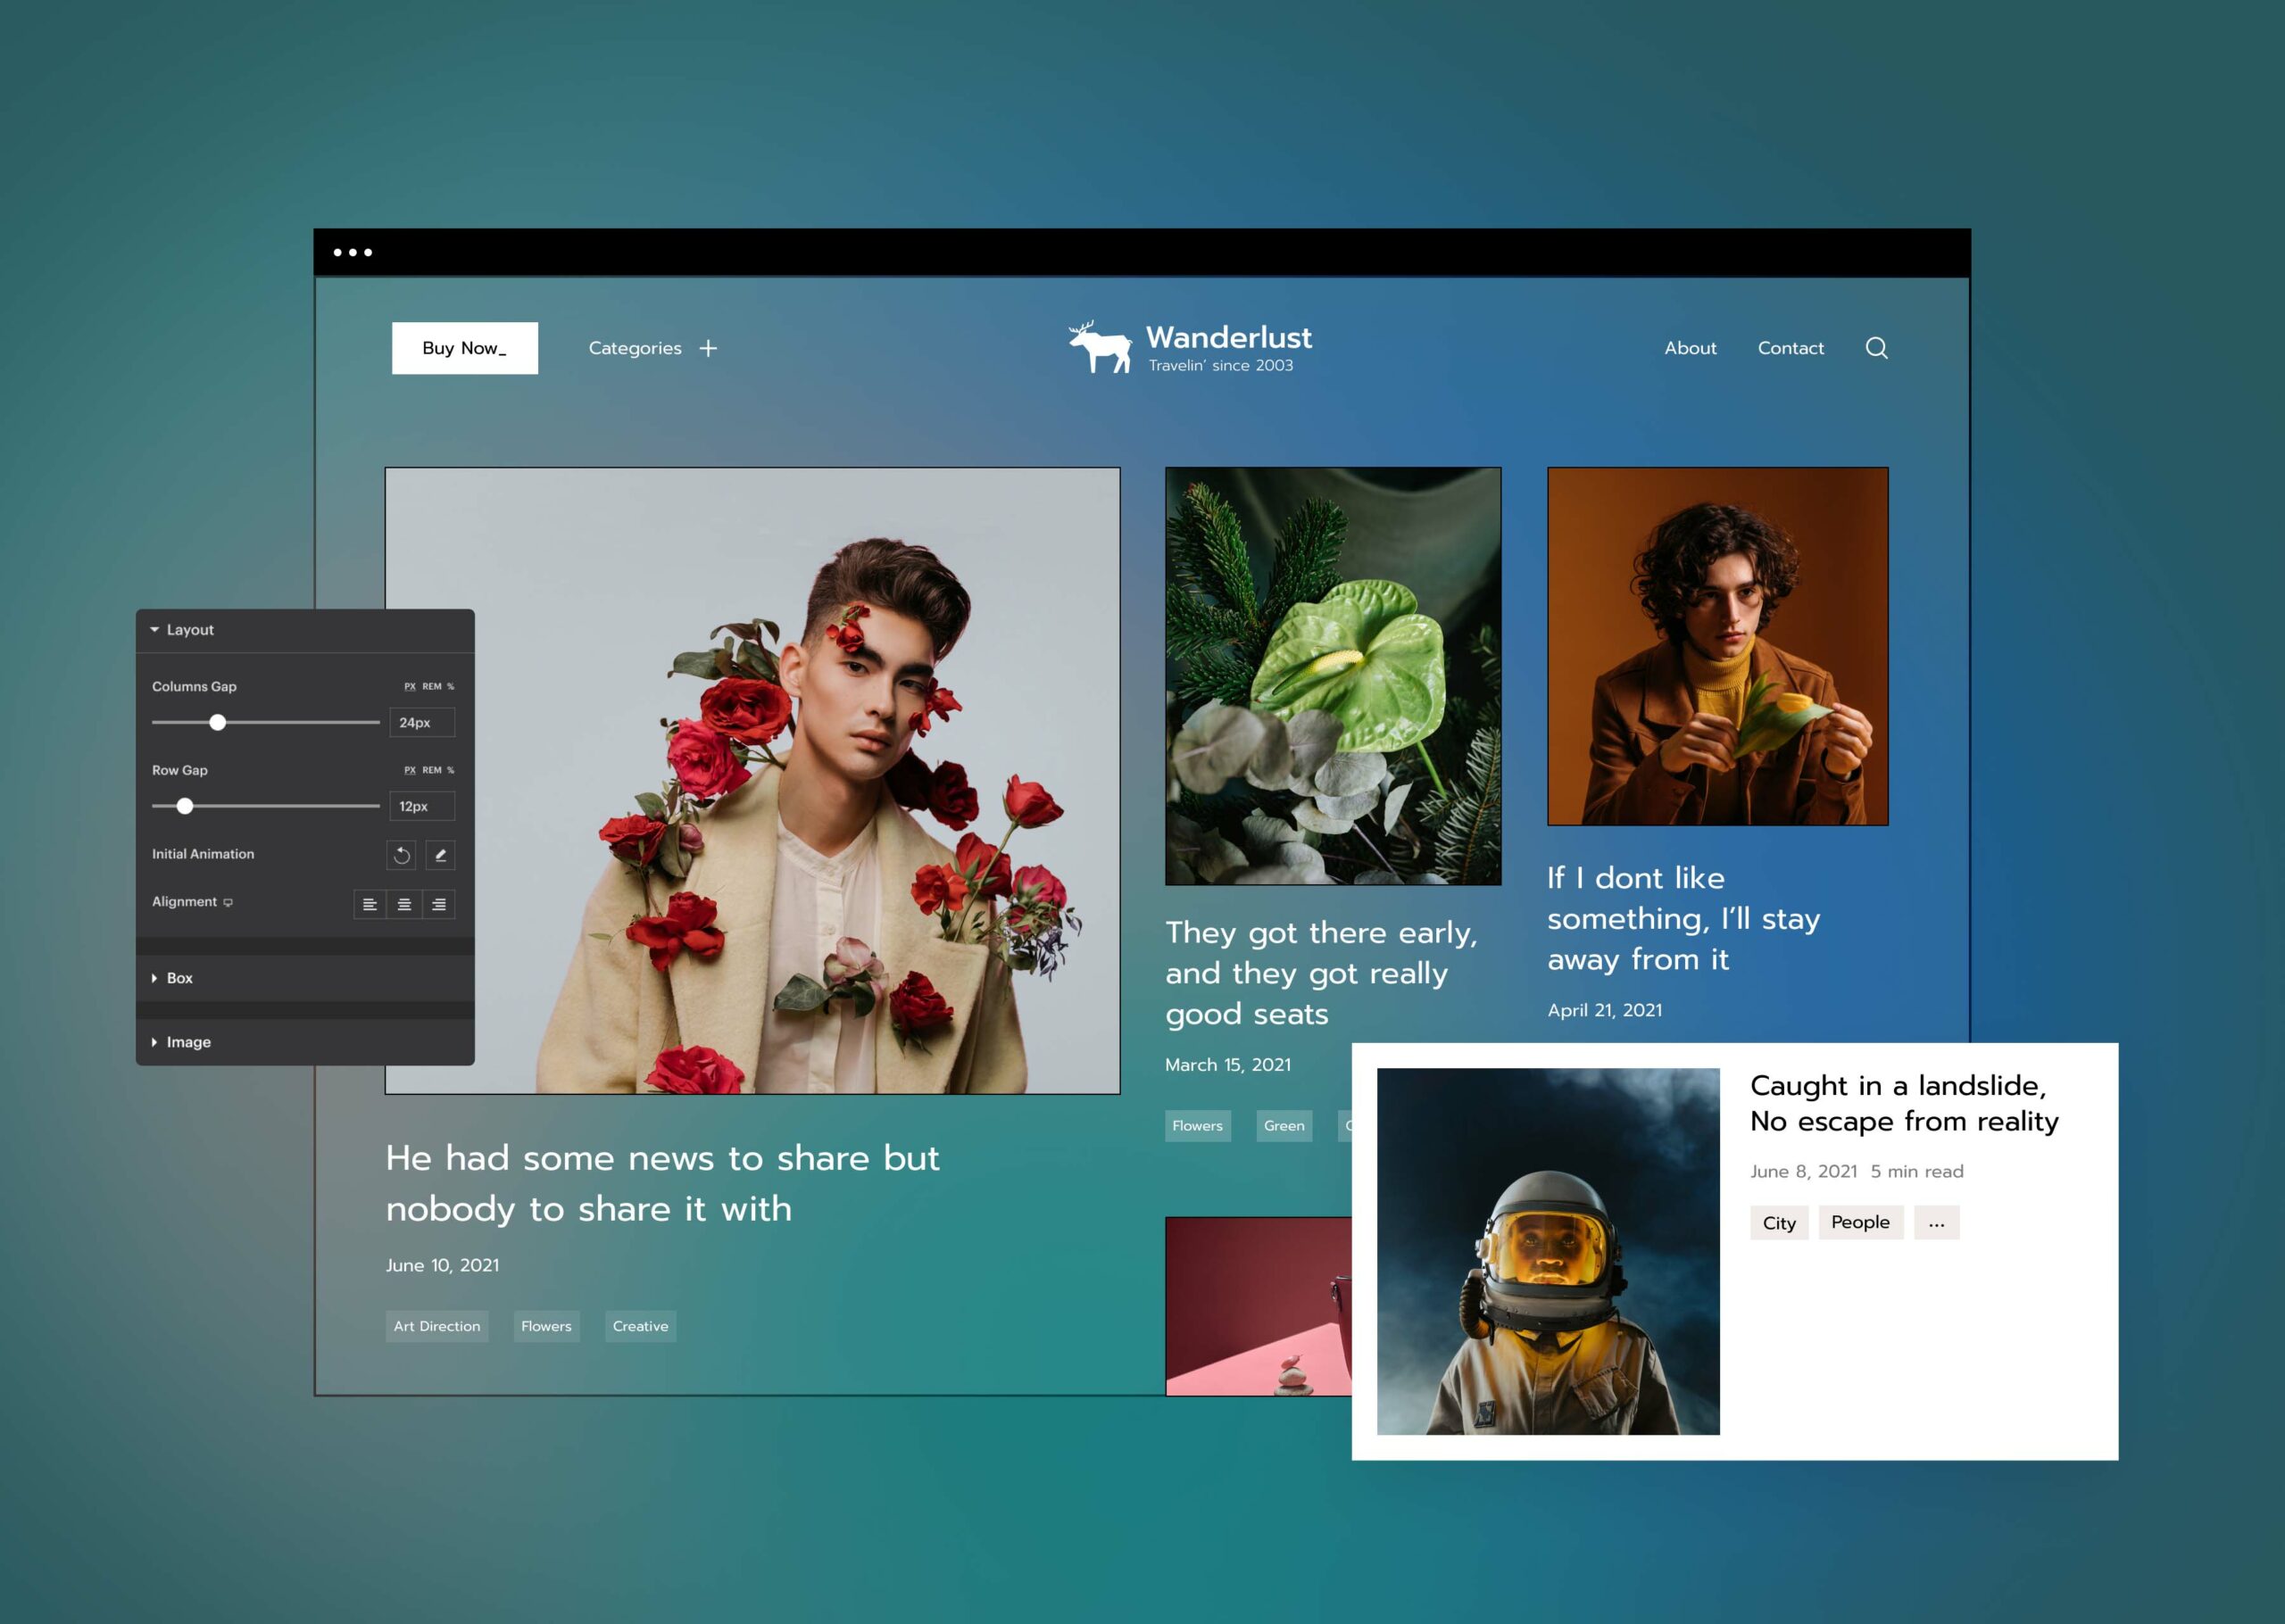Click the responsive device icon beside Alignment
The width and height of the screenshot is (2285, 1624).
tap(228, 902)
